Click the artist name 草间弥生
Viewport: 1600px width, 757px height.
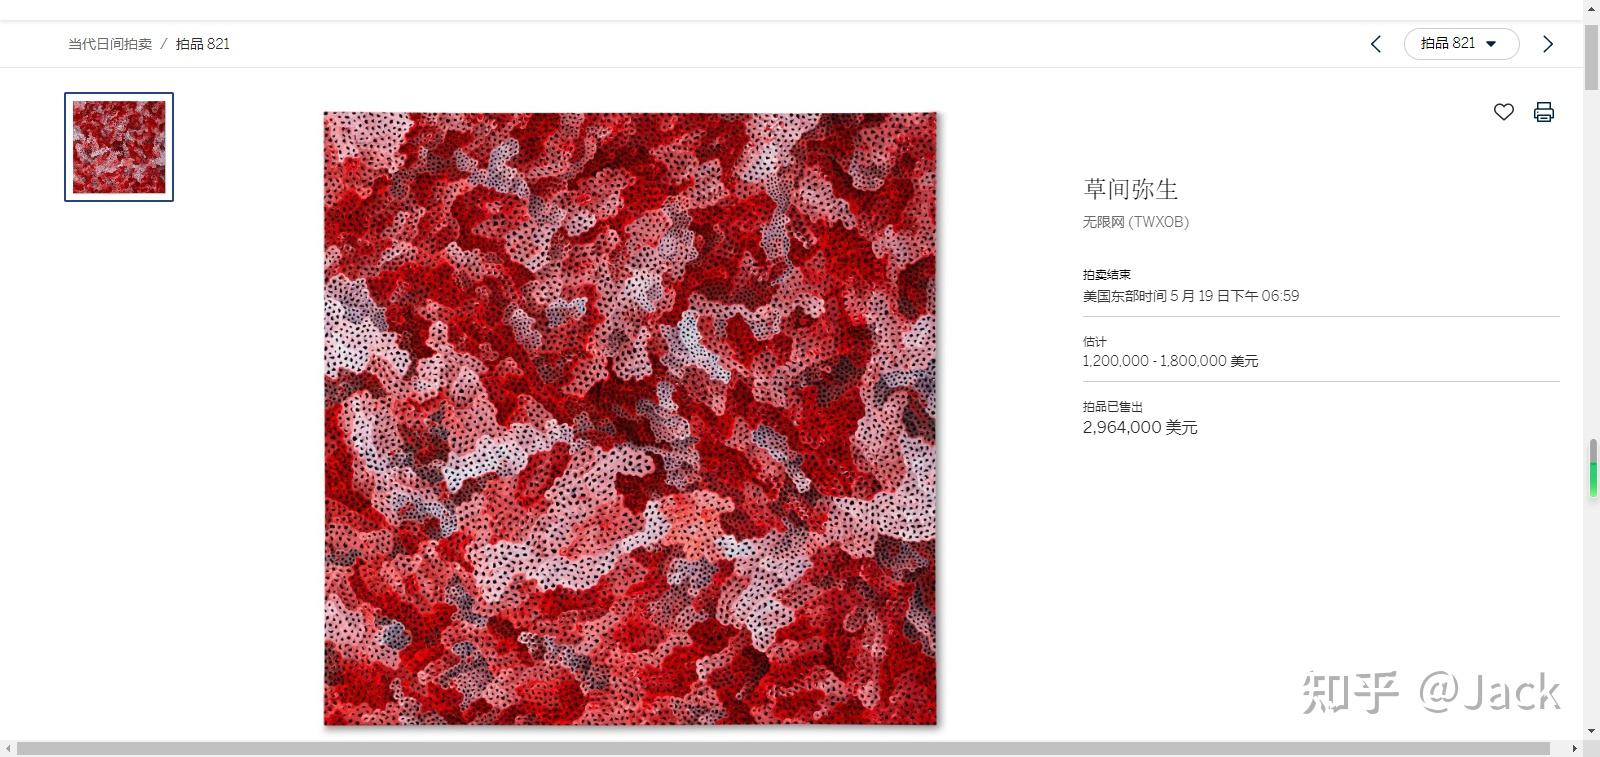pos(1131,189)
